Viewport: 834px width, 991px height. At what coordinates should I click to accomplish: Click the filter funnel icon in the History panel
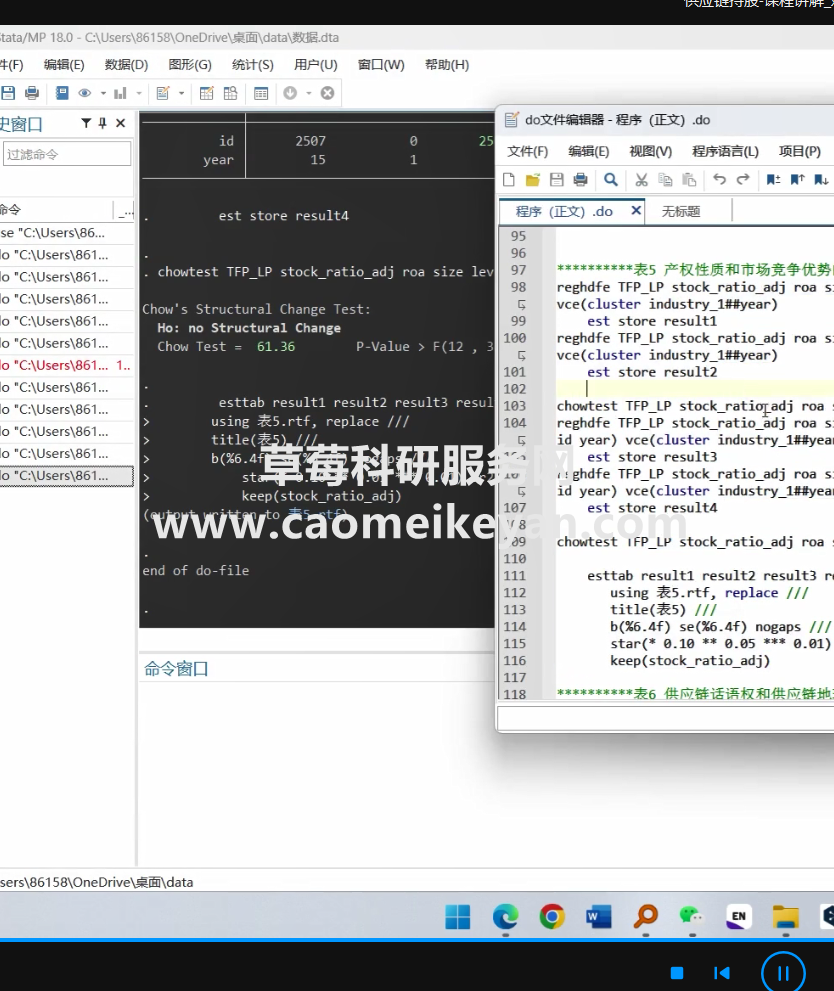click(x=86, y=123)
